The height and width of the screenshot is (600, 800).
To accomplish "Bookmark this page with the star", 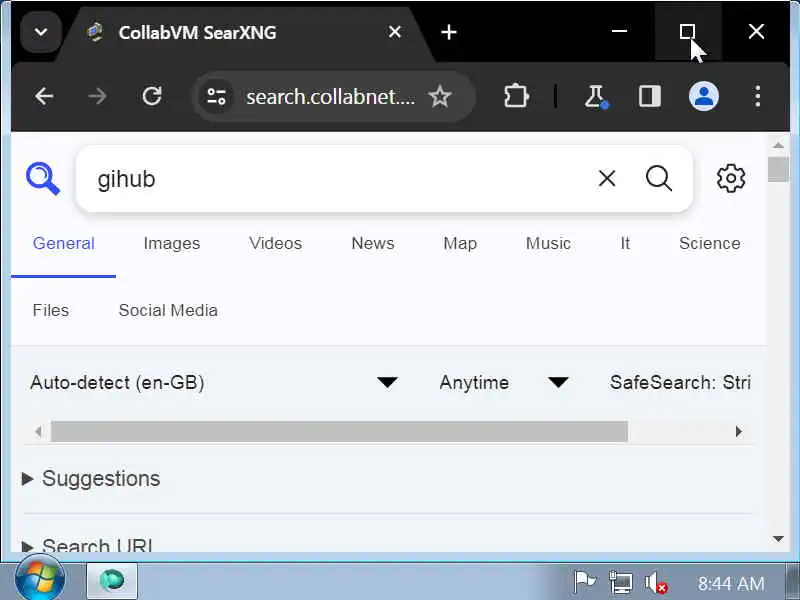I will tap(440, 96).
